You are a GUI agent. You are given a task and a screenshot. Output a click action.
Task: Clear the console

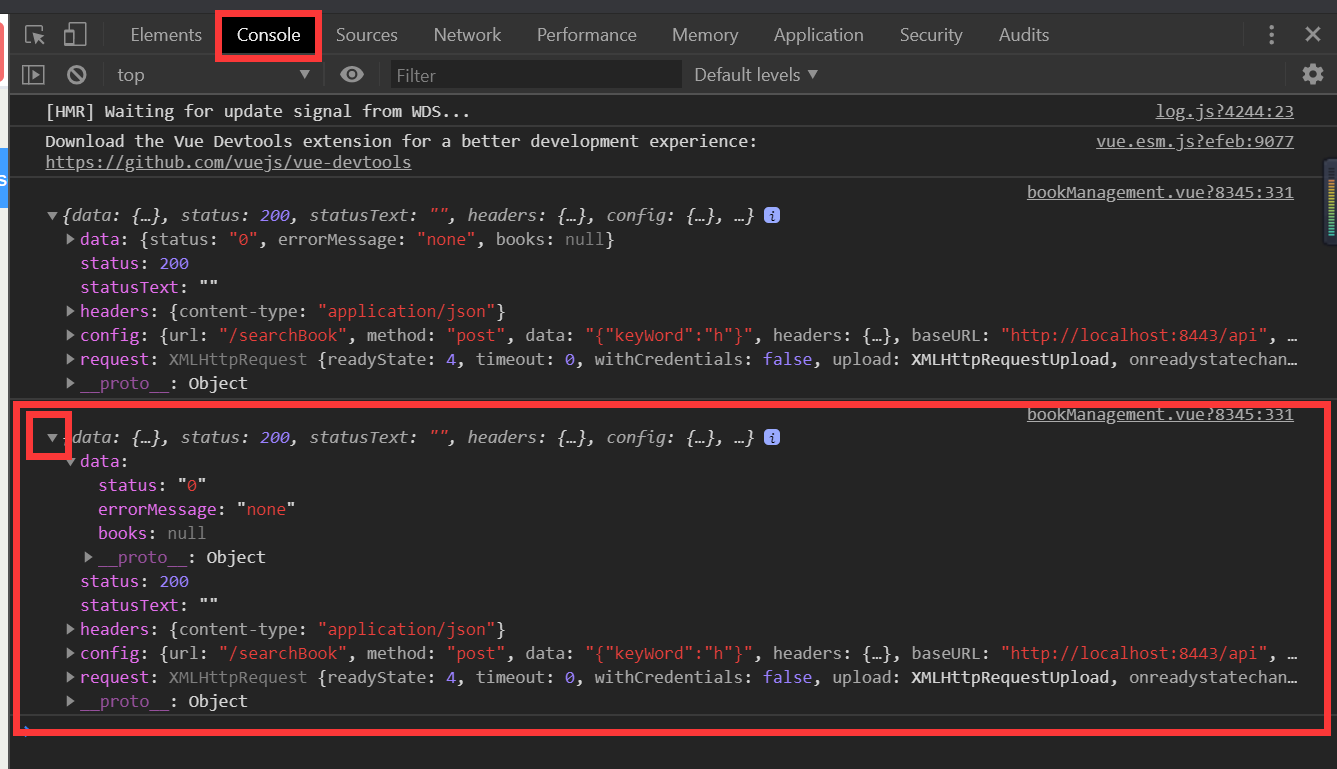(75, 74)
